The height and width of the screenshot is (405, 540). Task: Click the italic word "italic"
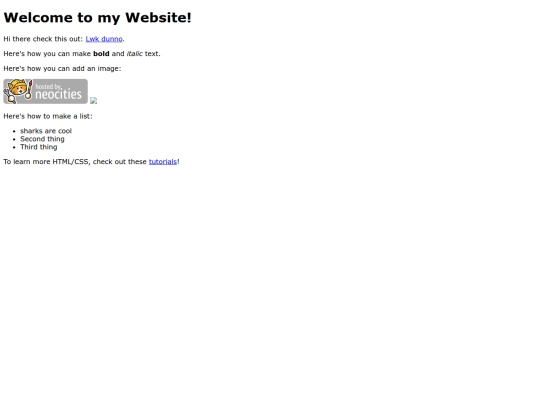pos(135,54)
